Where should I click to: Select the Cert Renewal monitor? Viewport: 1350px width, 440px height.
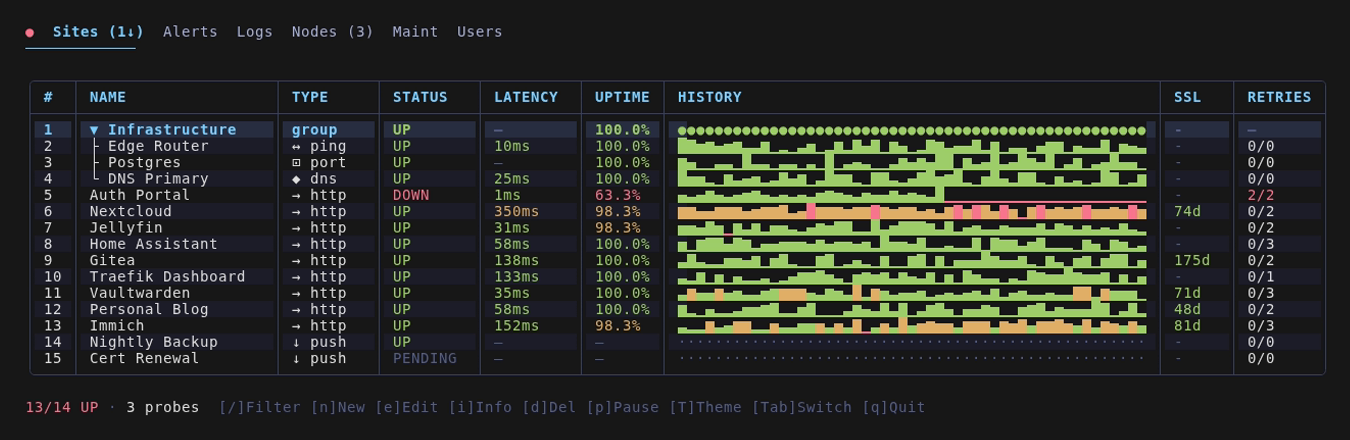click(678, 358)
